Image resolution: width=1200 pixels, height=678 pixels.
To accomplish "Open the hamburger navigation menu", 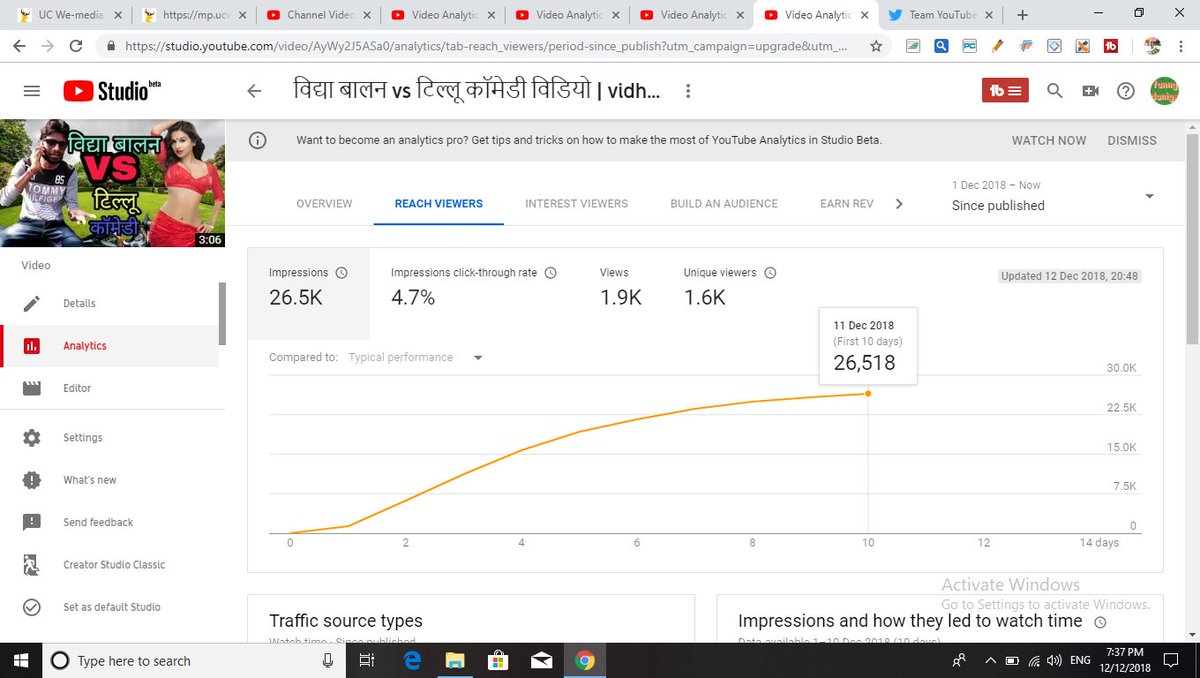I will 32,91.
